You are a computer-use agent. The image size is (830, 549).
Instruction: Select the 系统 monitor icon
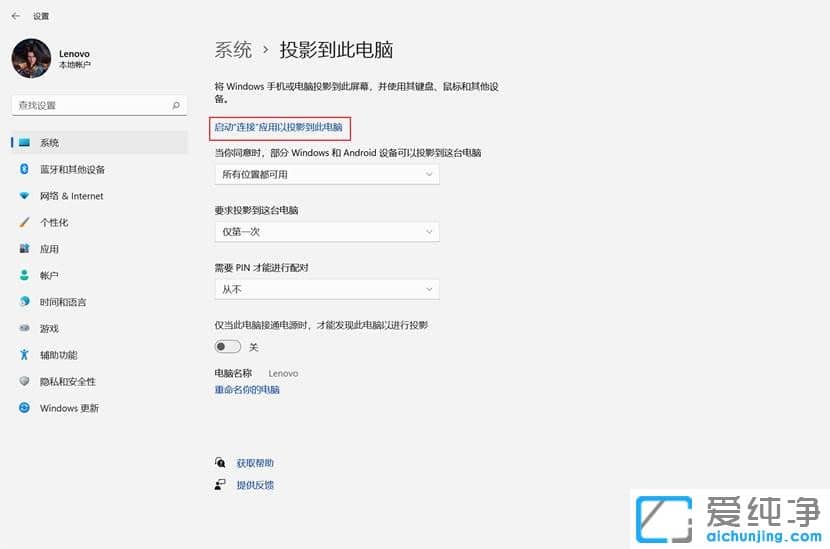[x=24, y=142]
